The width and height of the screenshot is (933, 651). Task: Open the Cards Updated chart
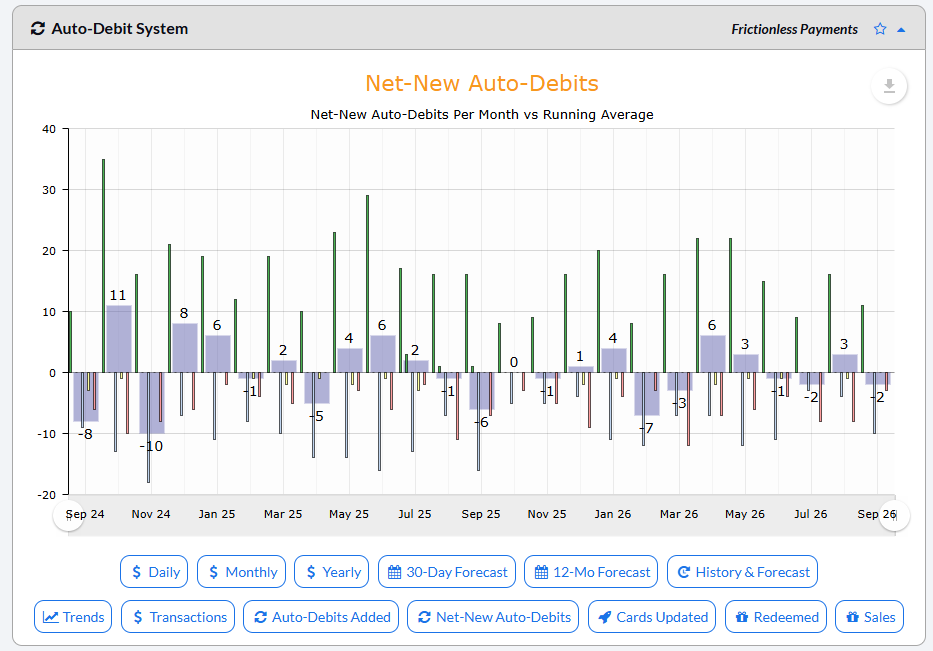tap(652, 617)
